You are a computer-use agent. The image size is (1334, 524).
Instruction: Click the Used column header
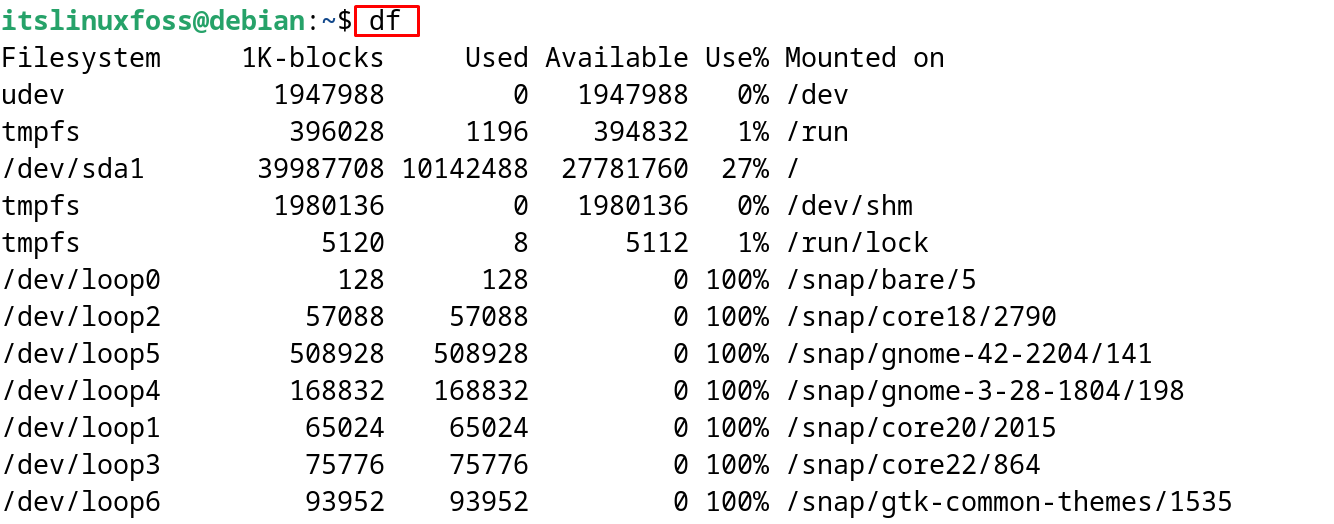coord(497,58)
